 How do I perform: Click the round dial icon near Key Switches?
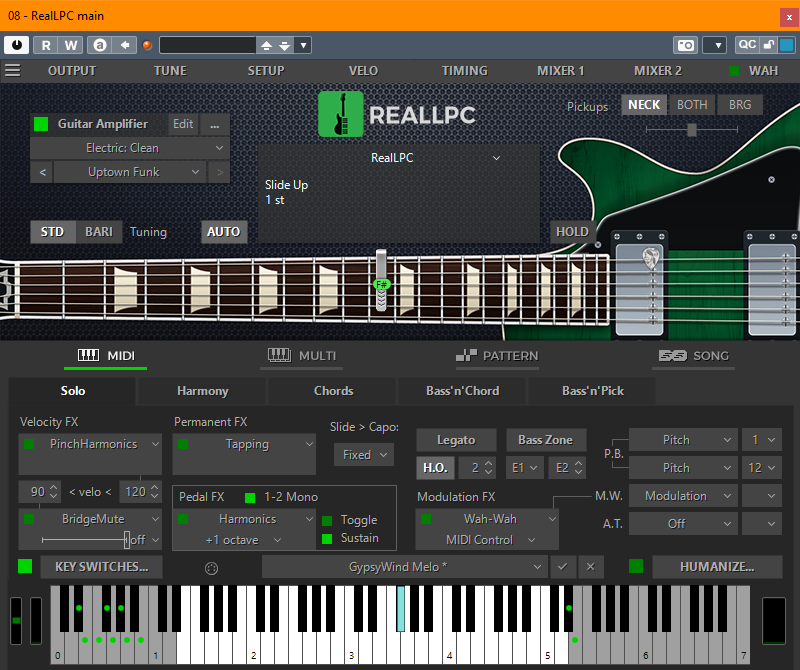coord(211,568)
